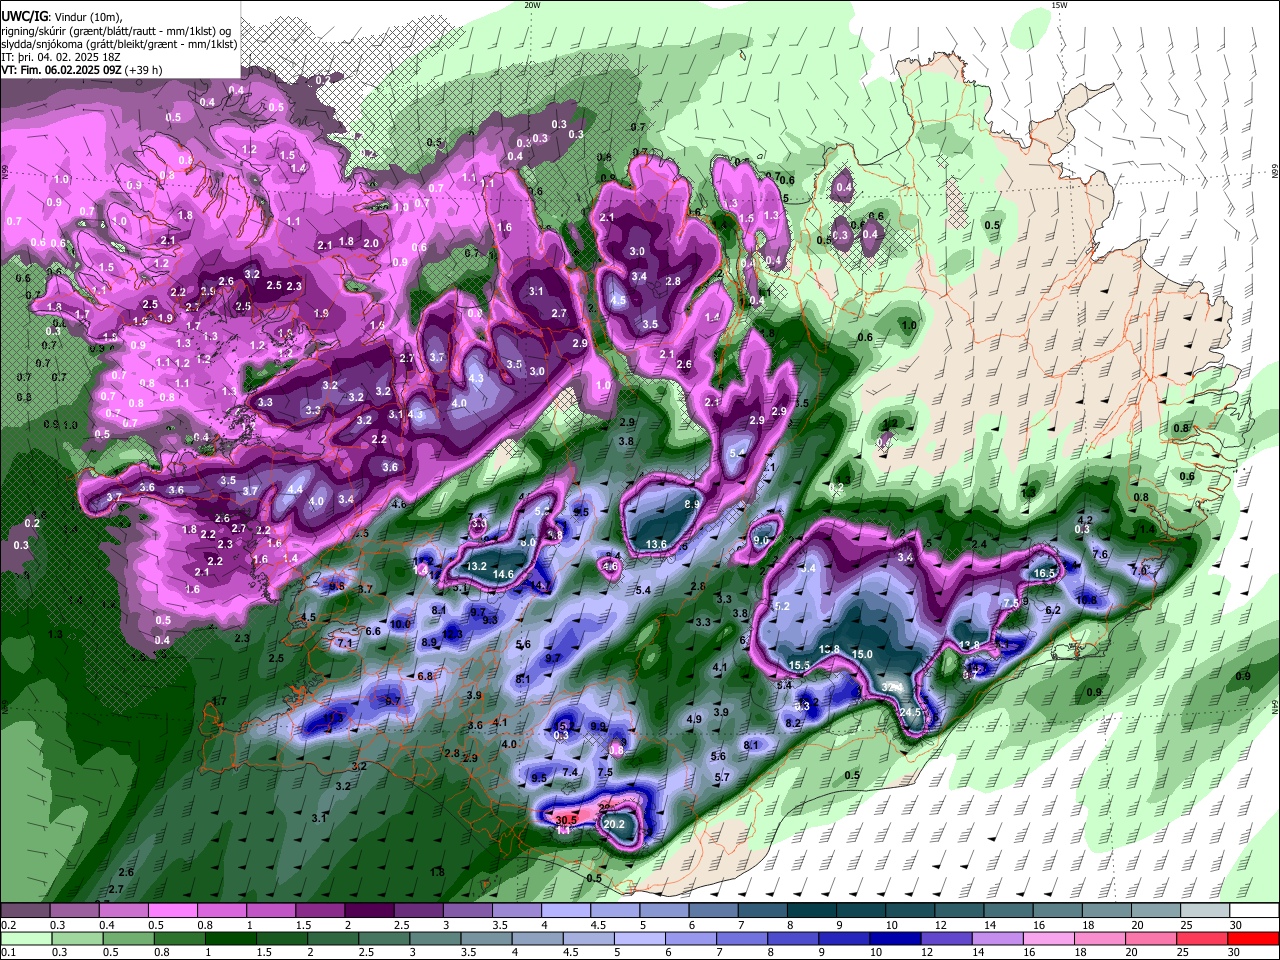The height and width of the screenshot is (960, 1280).
Task: Click the 16.5 precipitation value
Action: (1045, 573)
